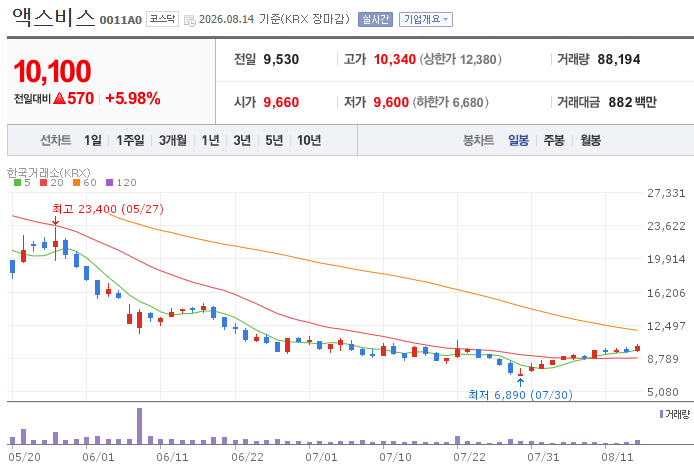The image size is (694, 469).
Task: Click the stock code 0011A0
Action: pyautogui.click(x=121, y=20)
